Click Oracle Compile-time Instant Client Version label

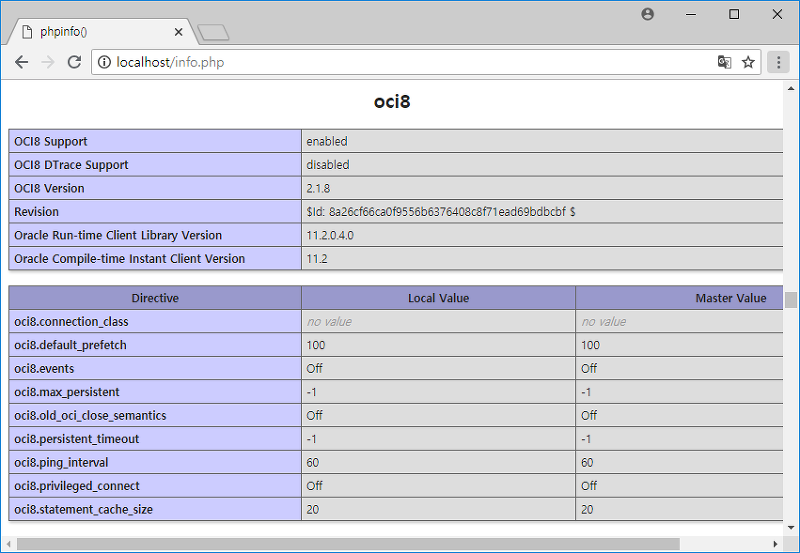(130, 259)
